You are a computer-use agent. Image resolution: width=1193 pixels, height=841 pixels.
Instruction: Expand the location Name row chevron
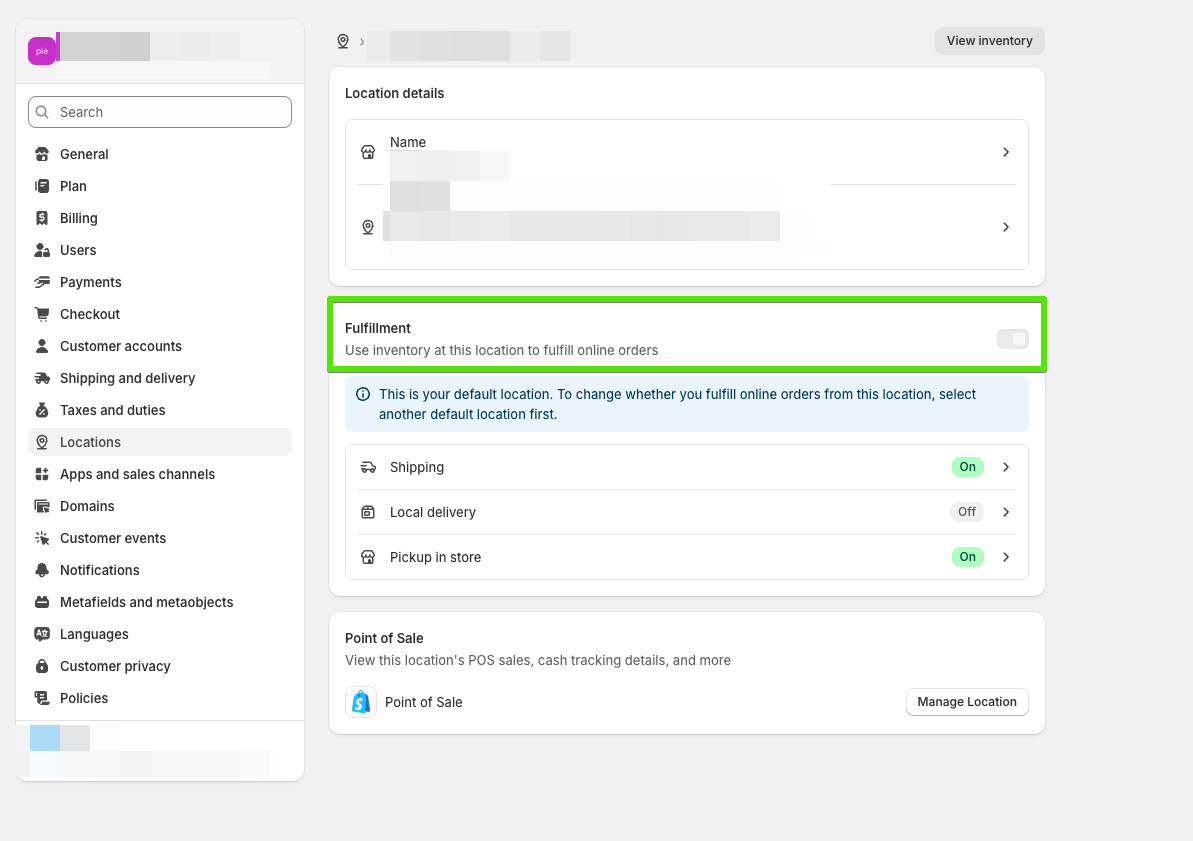pyautogui.click(x=1006, y=152)
